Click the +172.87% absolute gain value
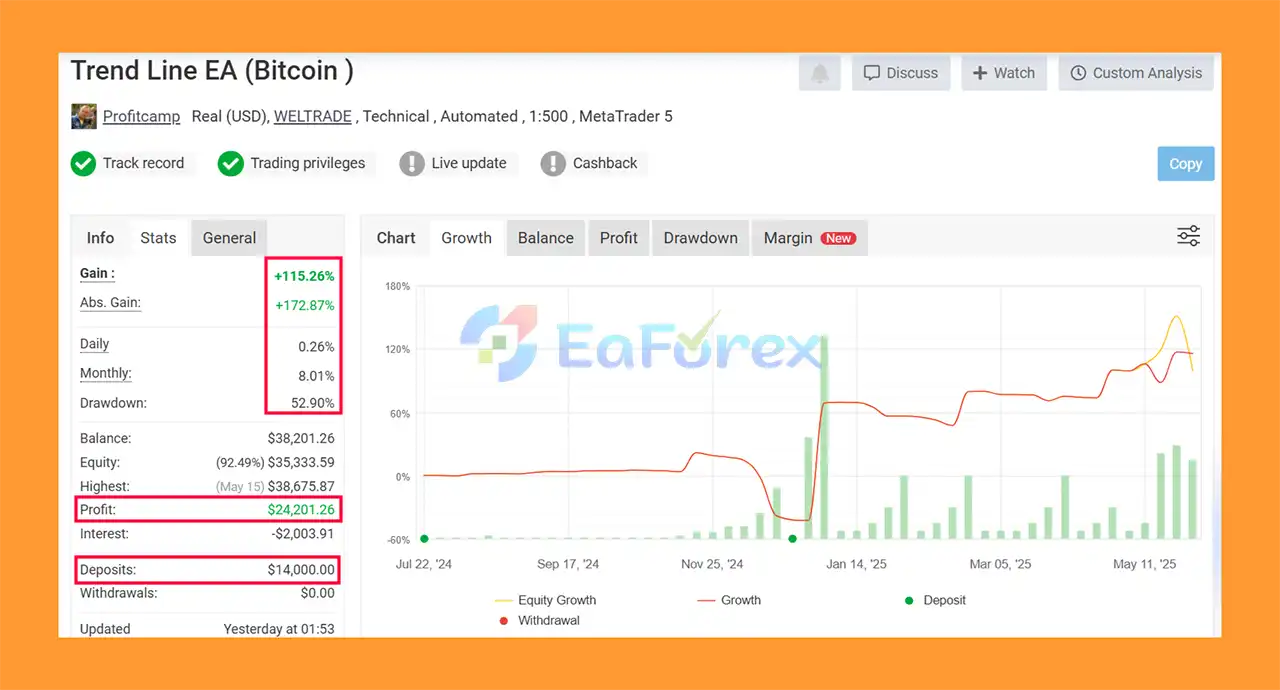 coord(305,306)
